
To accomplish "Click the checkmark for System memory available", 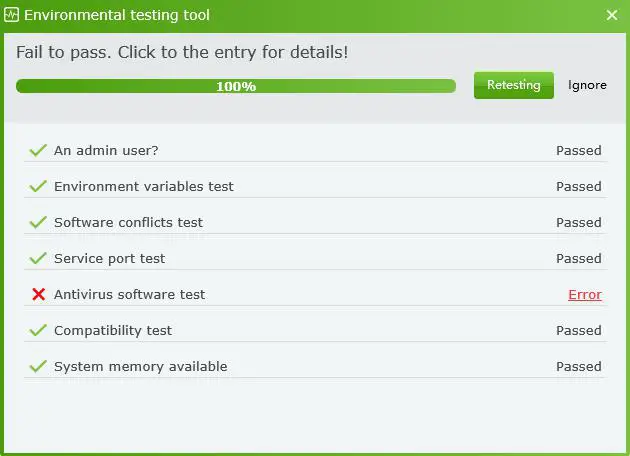I will pos(39,366).
